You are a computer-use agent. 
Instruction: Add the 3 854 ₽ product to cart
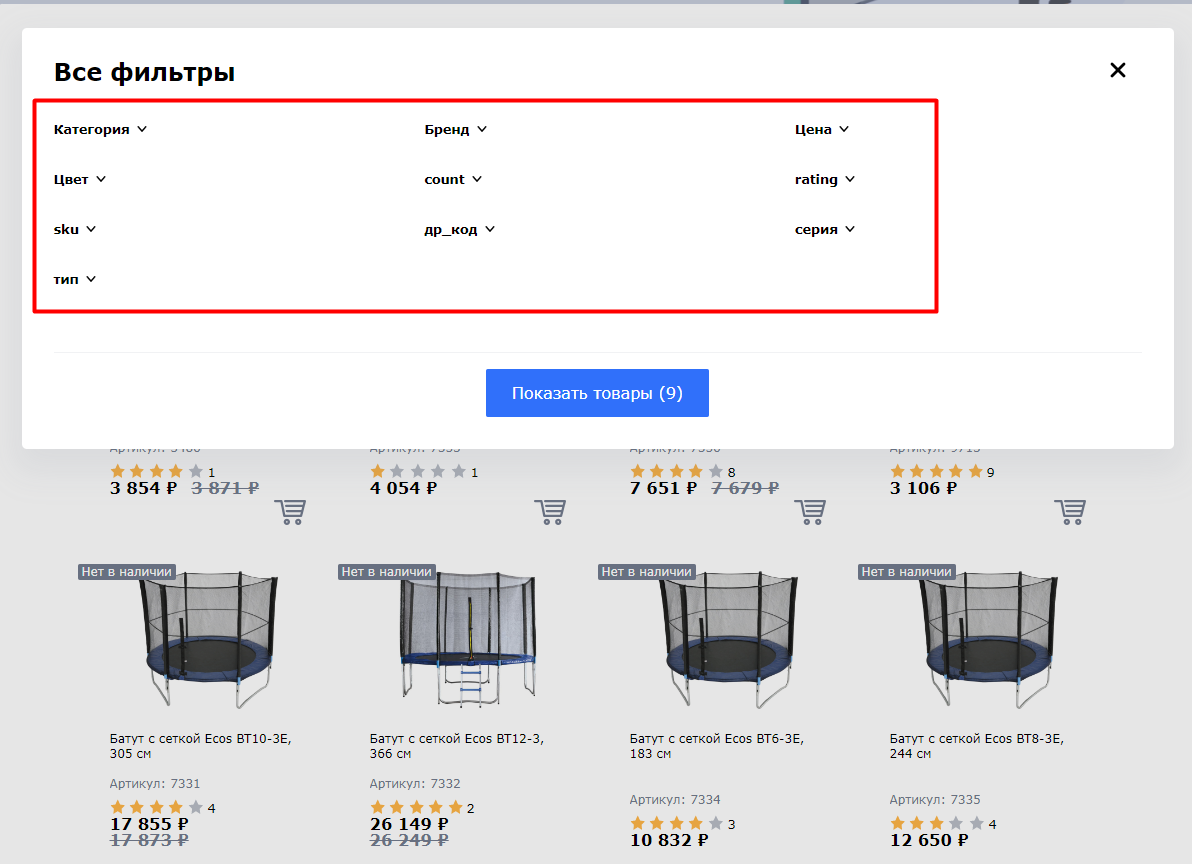[289, 512]
